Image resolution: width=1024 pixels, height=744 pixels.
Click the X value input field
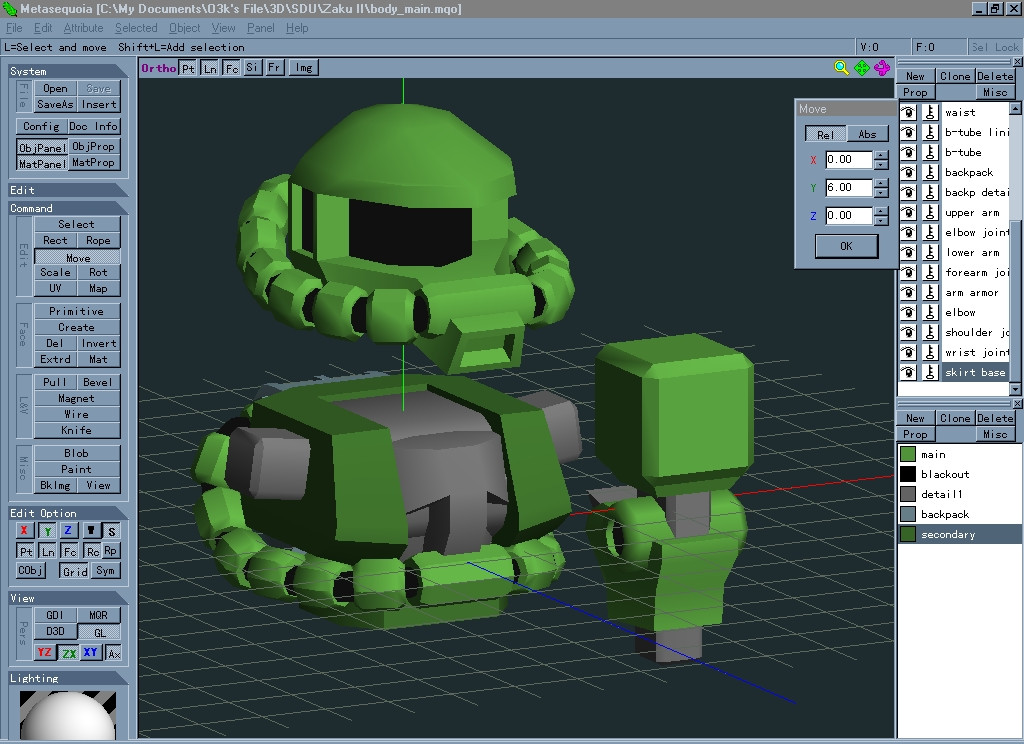pyautogui.click(x=849, y=159)
